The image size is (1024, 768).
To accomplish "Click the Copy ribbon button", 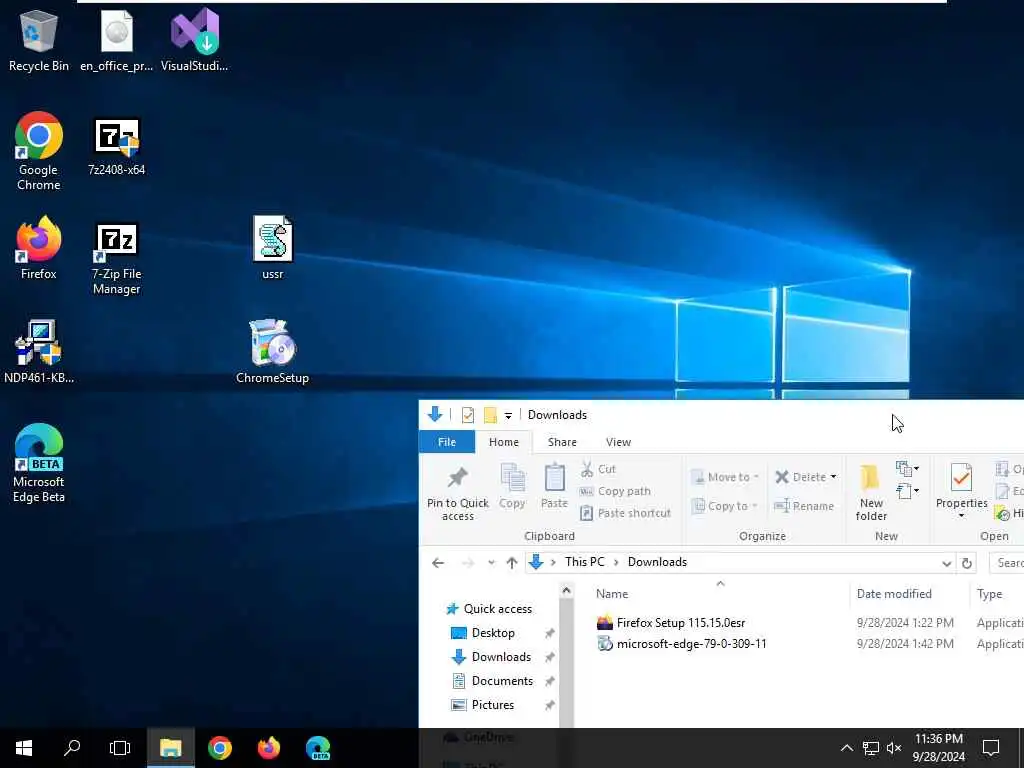I will tap(512, 487).
